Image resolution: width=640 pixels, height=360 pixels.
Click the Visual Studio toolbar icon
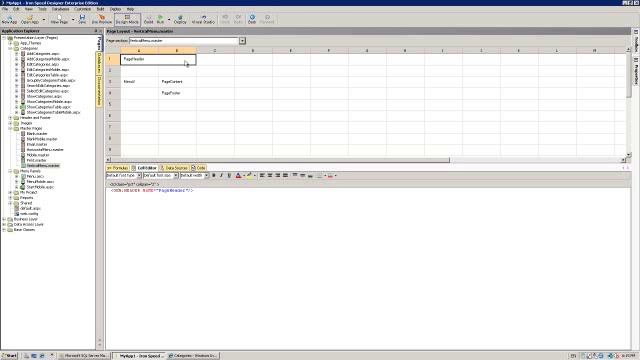point(203,19)
